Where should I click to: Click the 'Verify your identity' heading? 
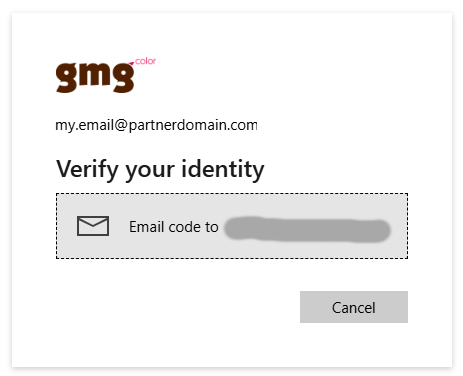click(160, 170)
